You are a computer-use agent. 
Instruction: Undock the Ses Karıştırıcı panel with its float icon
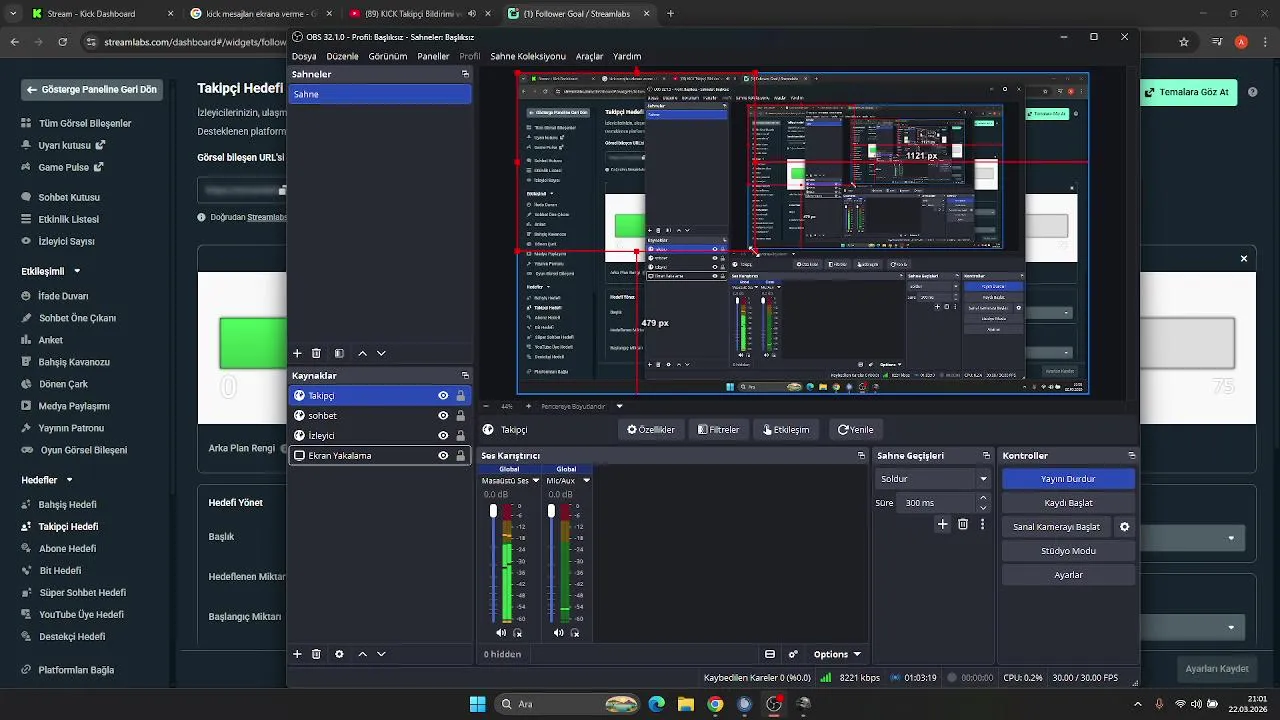[x=861, y=456]
